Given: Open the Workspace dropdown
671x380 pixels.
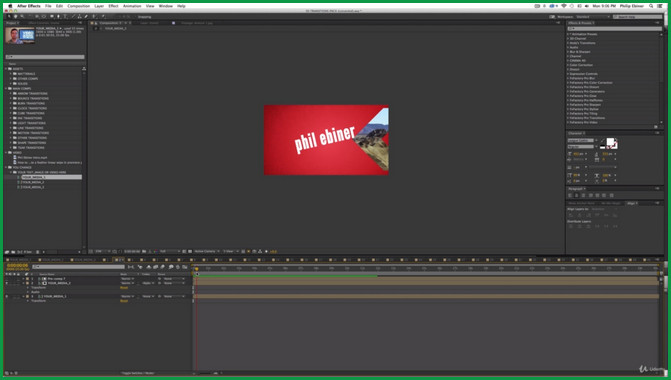Looking at the screenshot, I should (592, 17).
